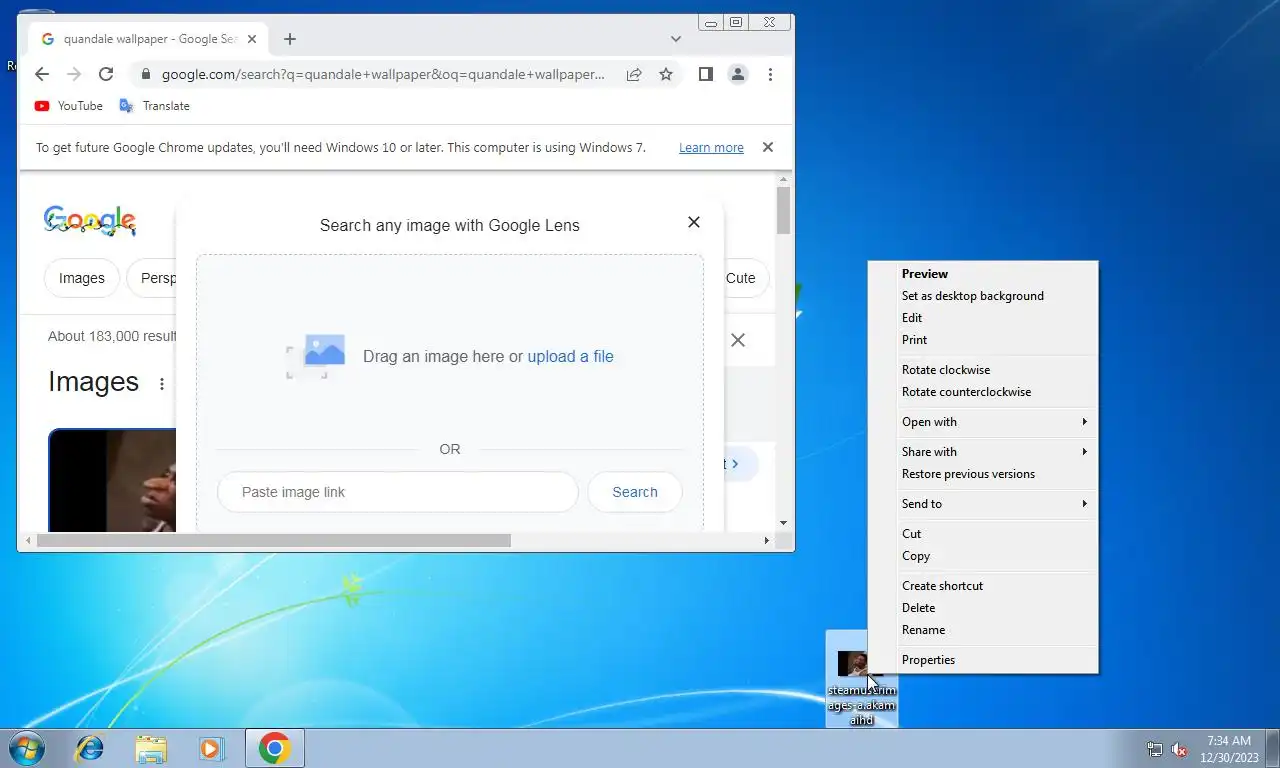The image size is (1280, 768).
Task: Click scroll down arrow in Chrome
Action: [x=783, y=523]
